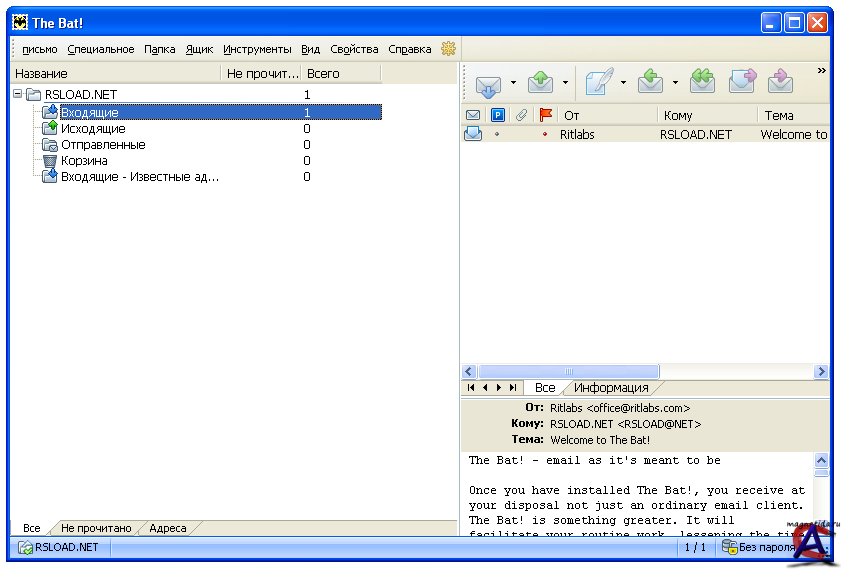Click the parked 'P' column header
The image size is (841, 571).
pyautogui.click(x=498, y=115)
